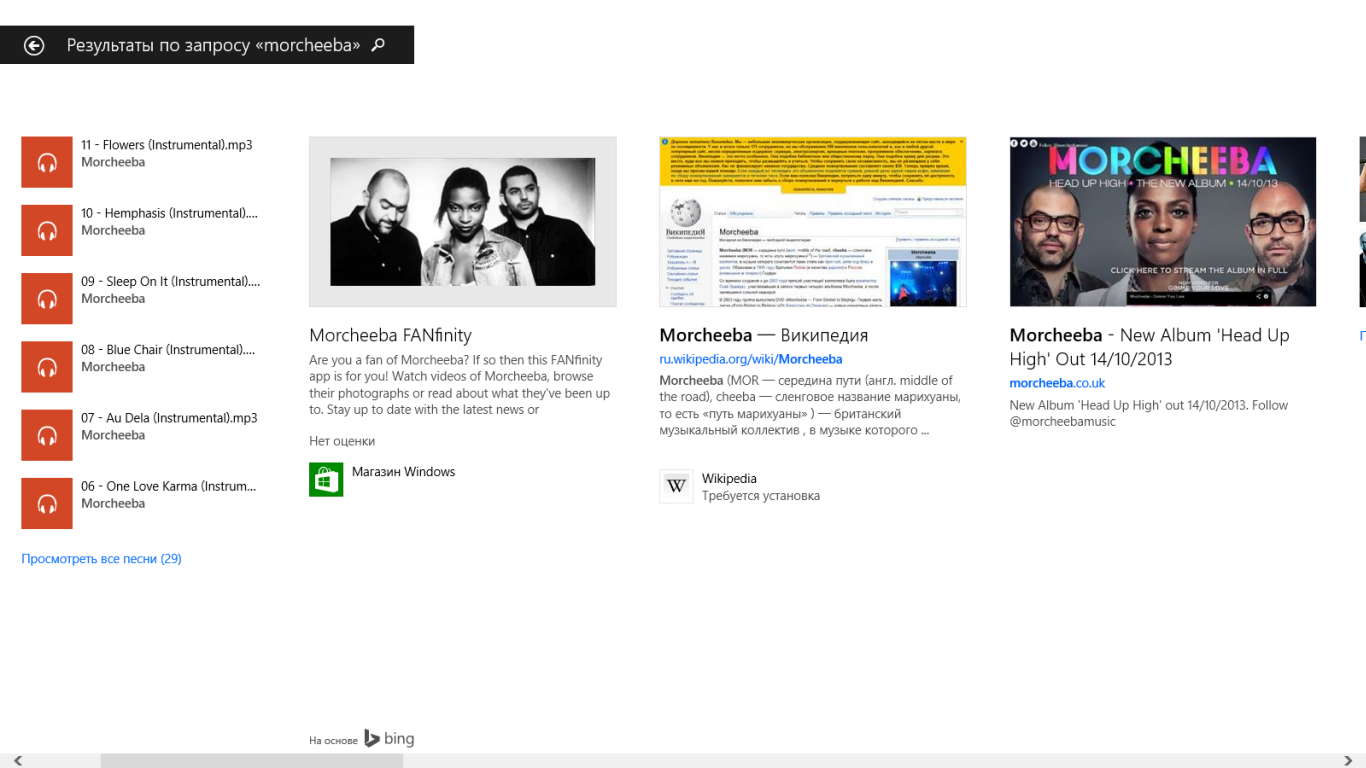Viewport: 1366px width, 768px height.
Task: Click the horizontal scrollbar thumb
Action: click(252, 761)
